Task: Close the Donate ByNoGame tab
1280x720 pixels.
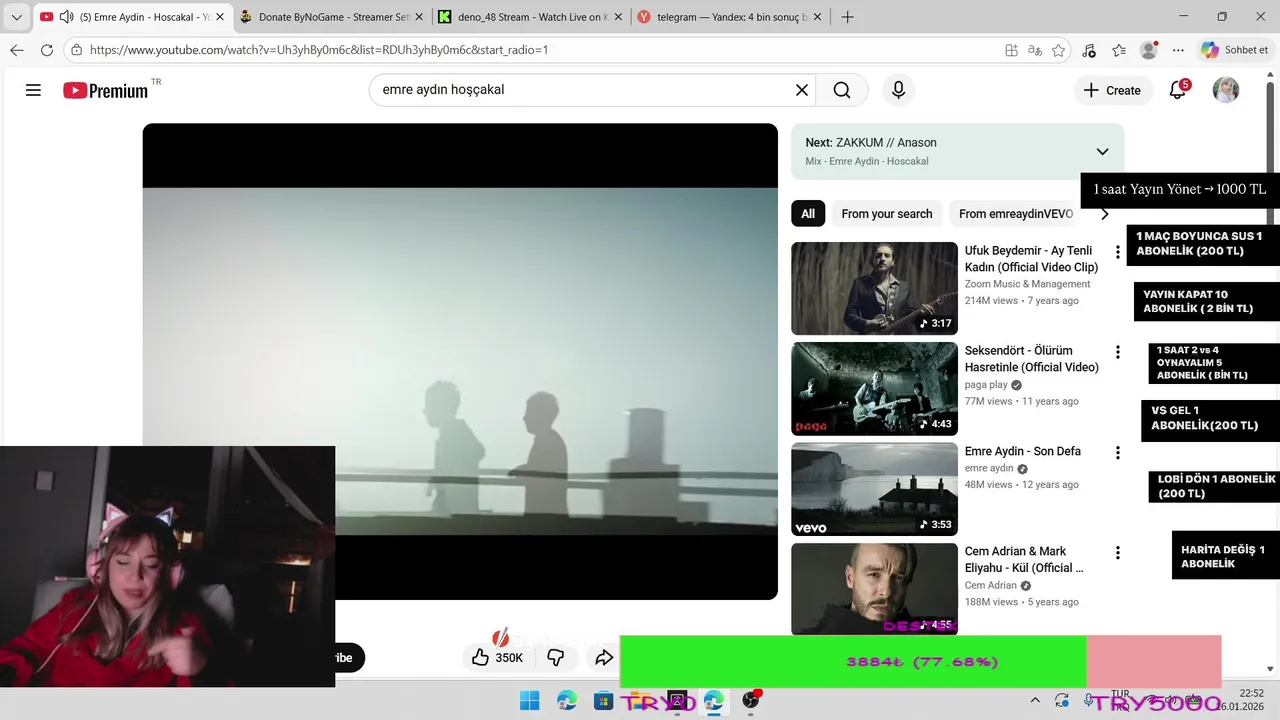Action: [418, 17]
